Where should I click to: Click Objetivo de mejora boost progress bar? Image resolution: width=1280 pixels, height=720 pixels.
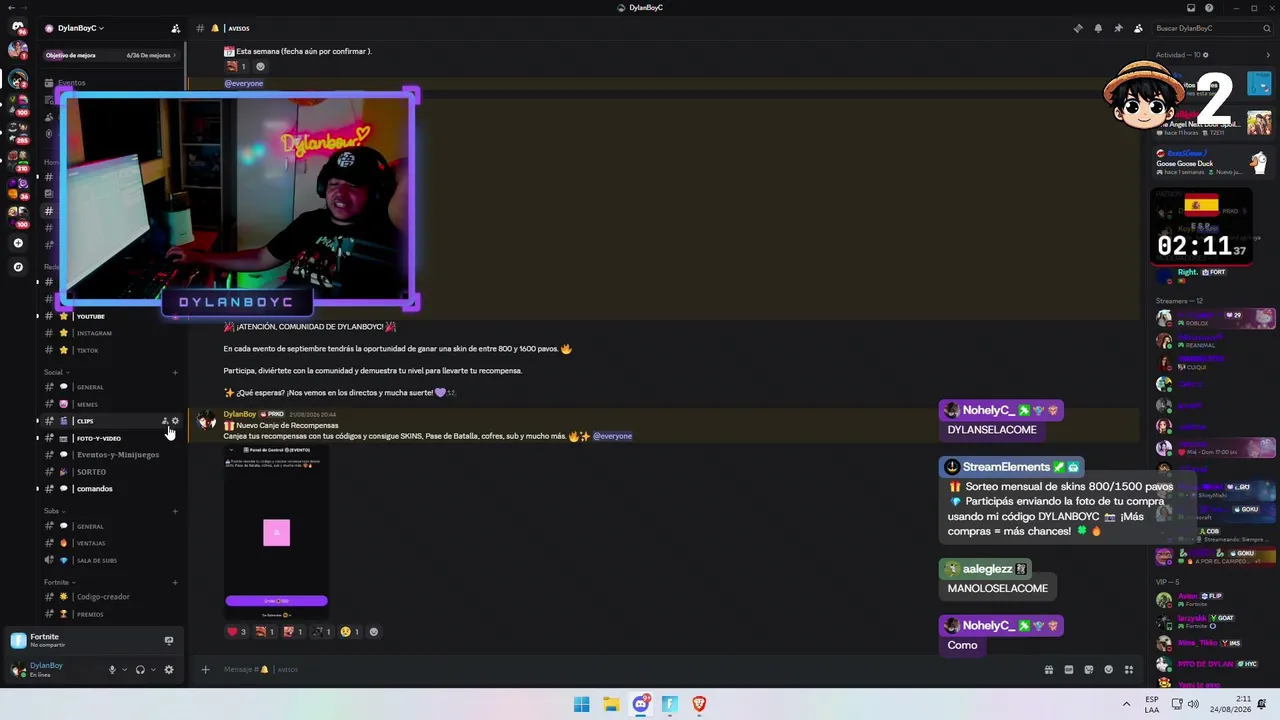[x=110, y=55]
